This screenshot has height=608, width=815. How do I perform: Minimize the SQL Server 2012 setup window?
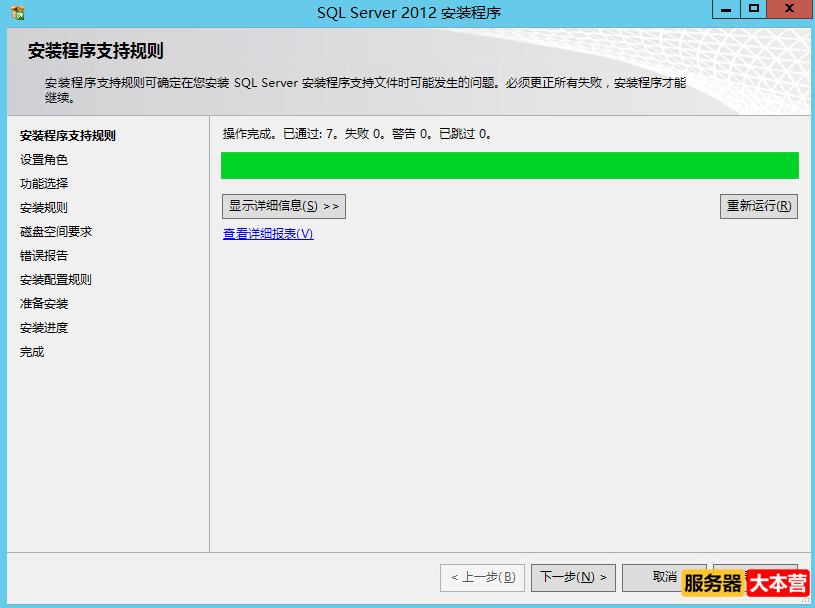click(726, 9)
